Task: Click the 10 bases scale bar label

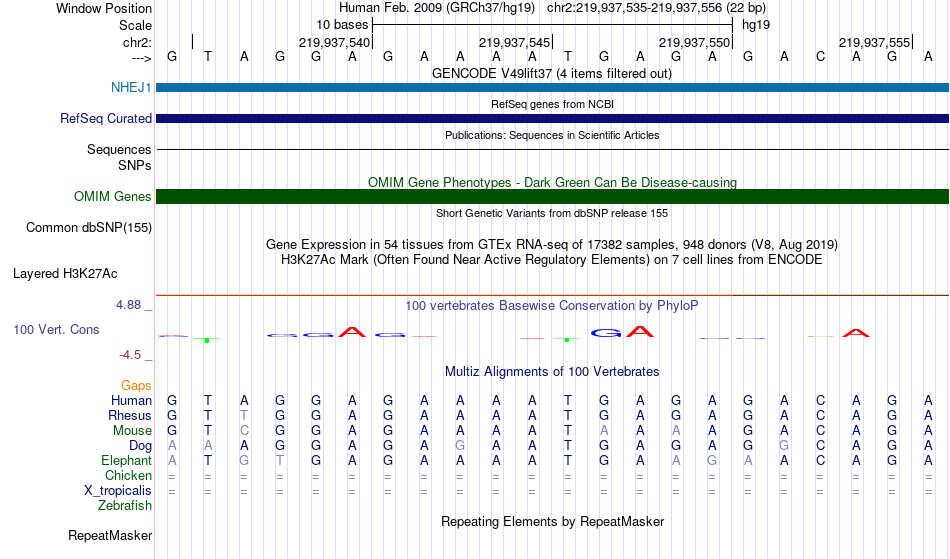Action: tap(342, 25)
